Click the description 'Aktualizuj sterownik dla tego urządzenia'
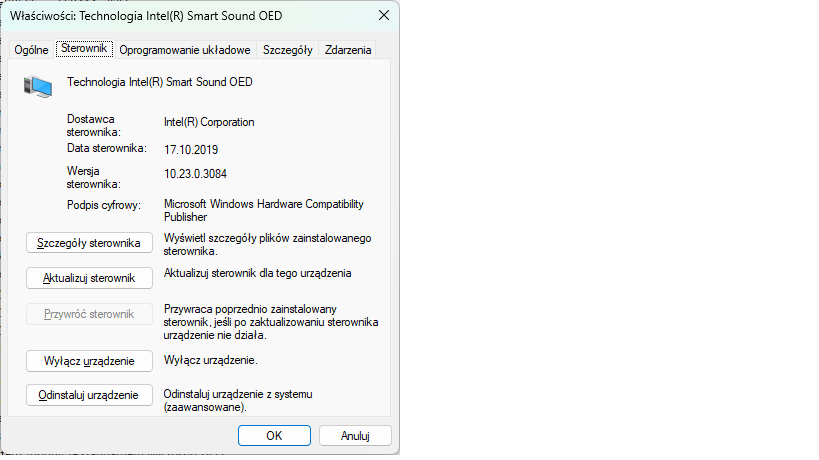The width and height of the screenshot is (819, 460). click(258, 273)
